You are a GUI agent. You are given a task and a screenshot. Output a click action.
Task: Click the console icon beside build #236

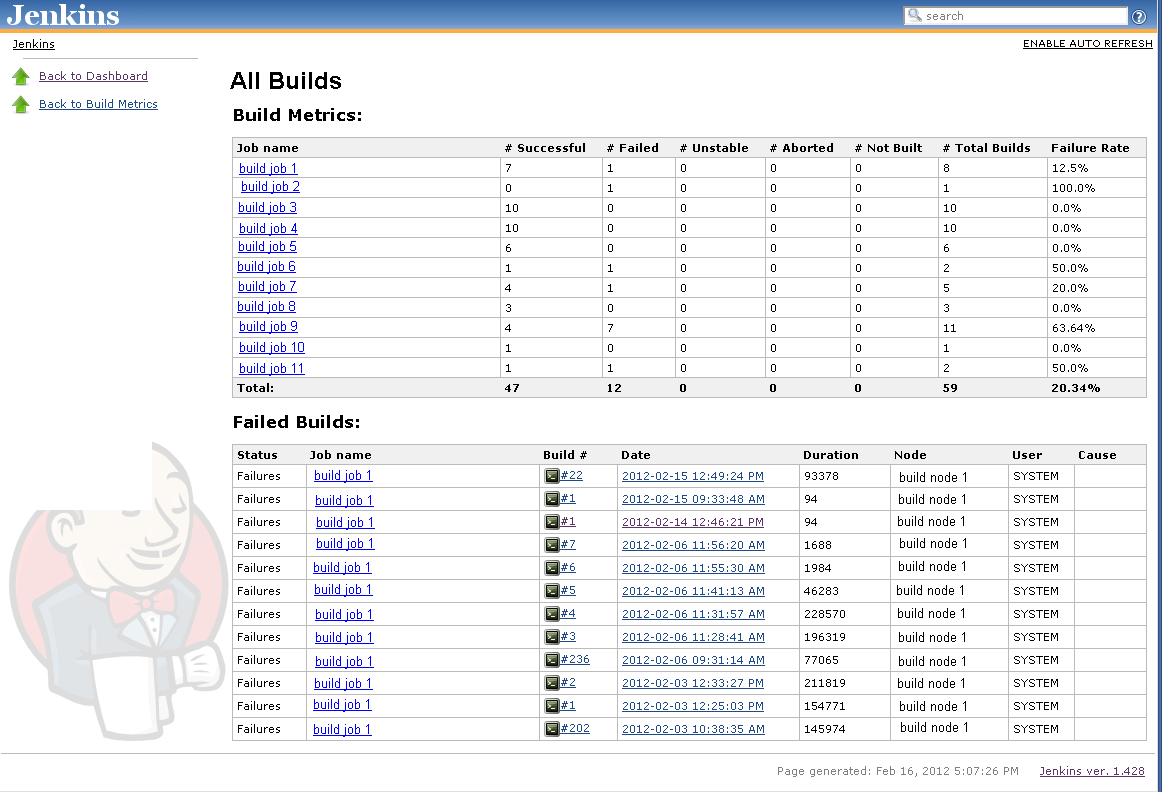(552, 659)
